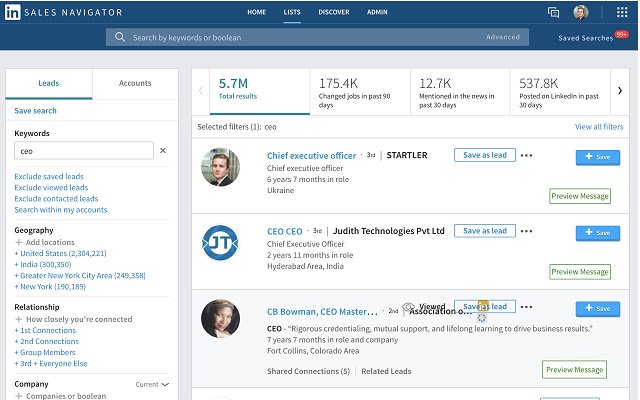Clear the ceo keyword with X icon

tap(163, 151)
